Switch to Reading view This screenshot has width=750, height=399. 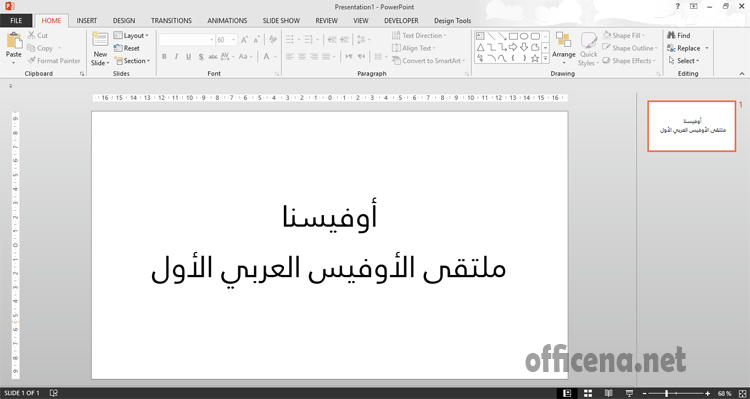(608, 393)
